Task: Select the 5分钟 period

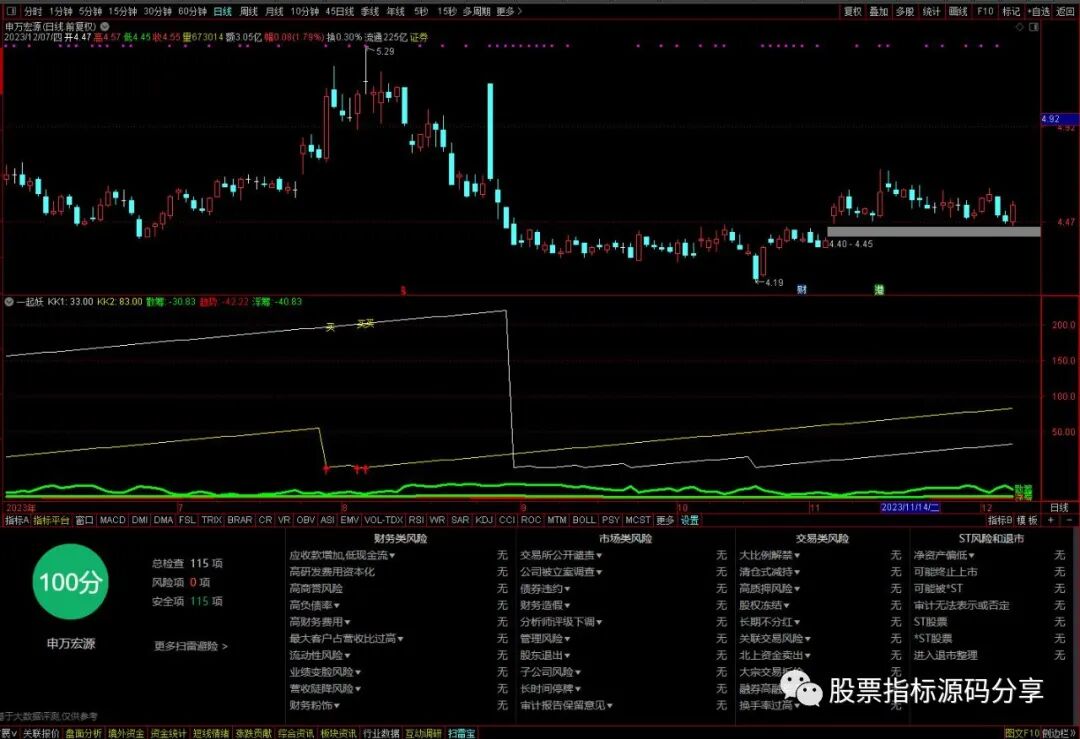Action: [x=90, y=11]
